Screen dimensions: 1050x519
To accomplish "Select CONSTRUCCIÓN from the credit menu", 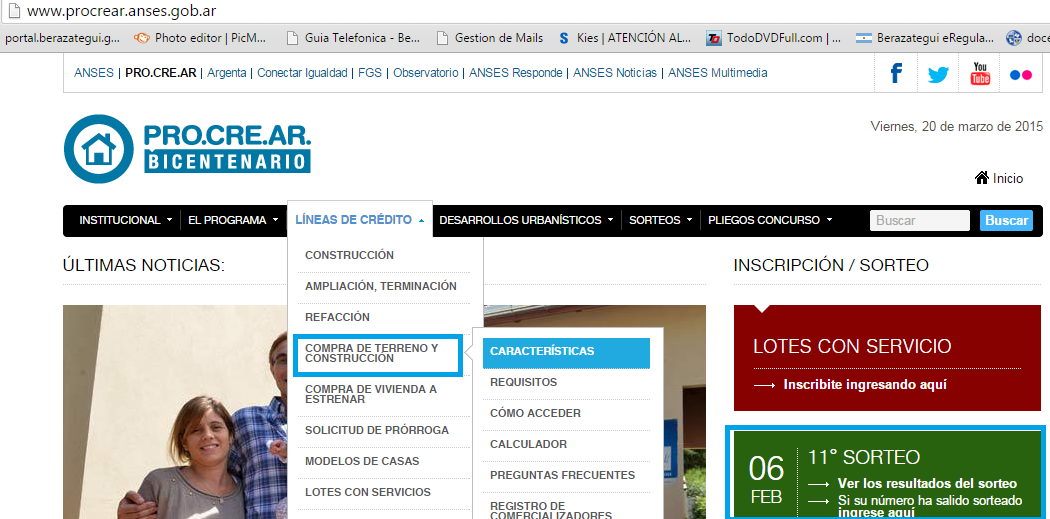I will [350, 255].
